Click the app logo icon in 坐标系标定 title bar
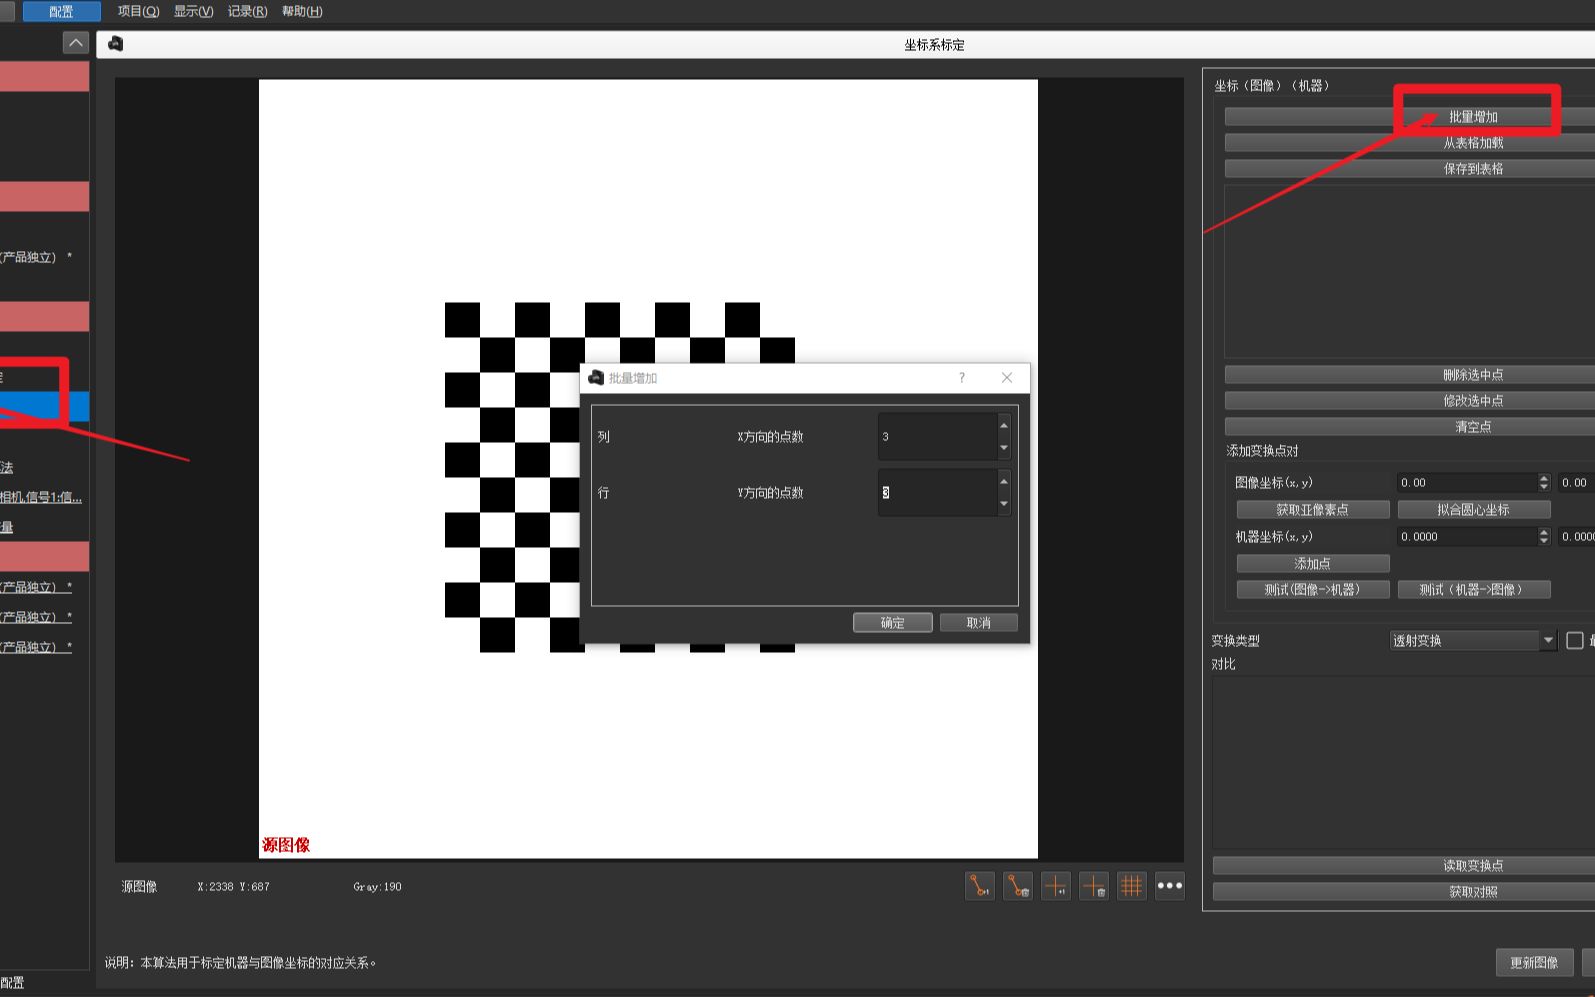The image size is (1595, 997). pyautogui.click(x=116, y=44)
